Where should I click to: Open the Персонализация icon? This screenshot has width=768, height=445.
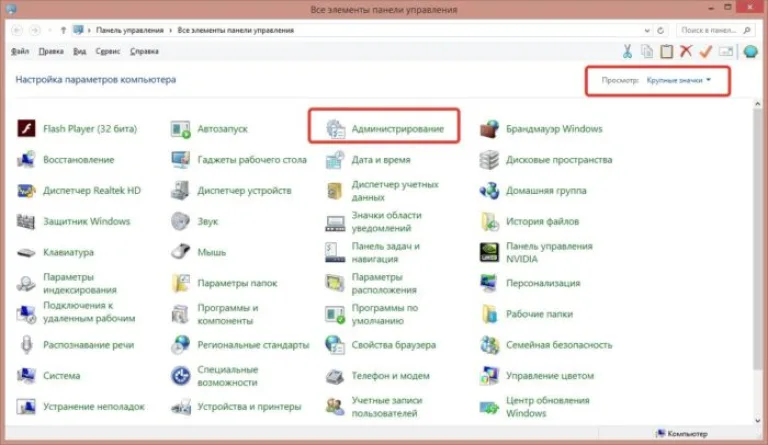click(x=489, y=283)
